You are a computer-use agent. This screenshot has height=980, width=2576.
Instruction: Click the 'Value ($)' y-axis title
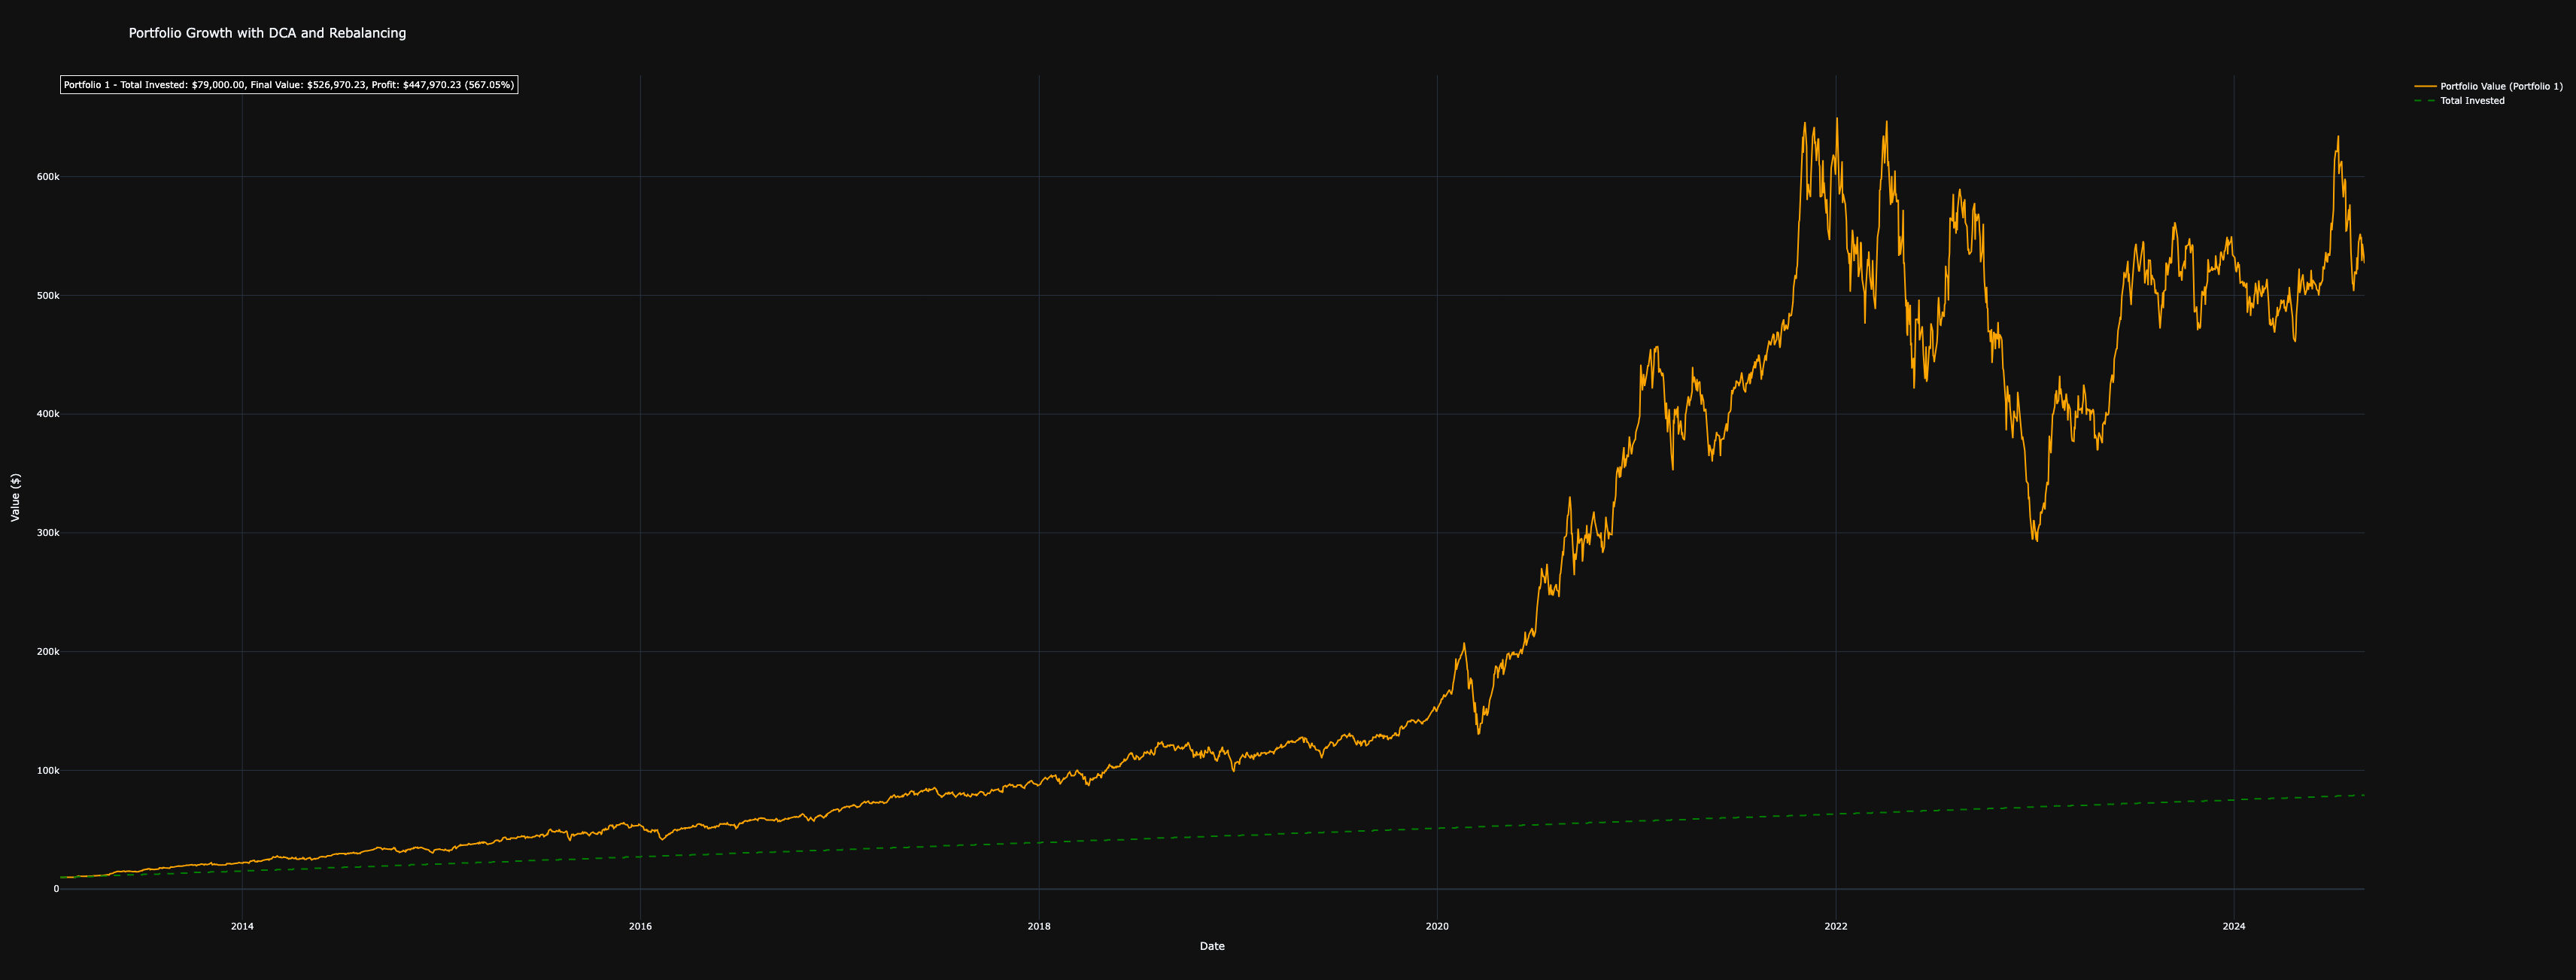point(15,497)
